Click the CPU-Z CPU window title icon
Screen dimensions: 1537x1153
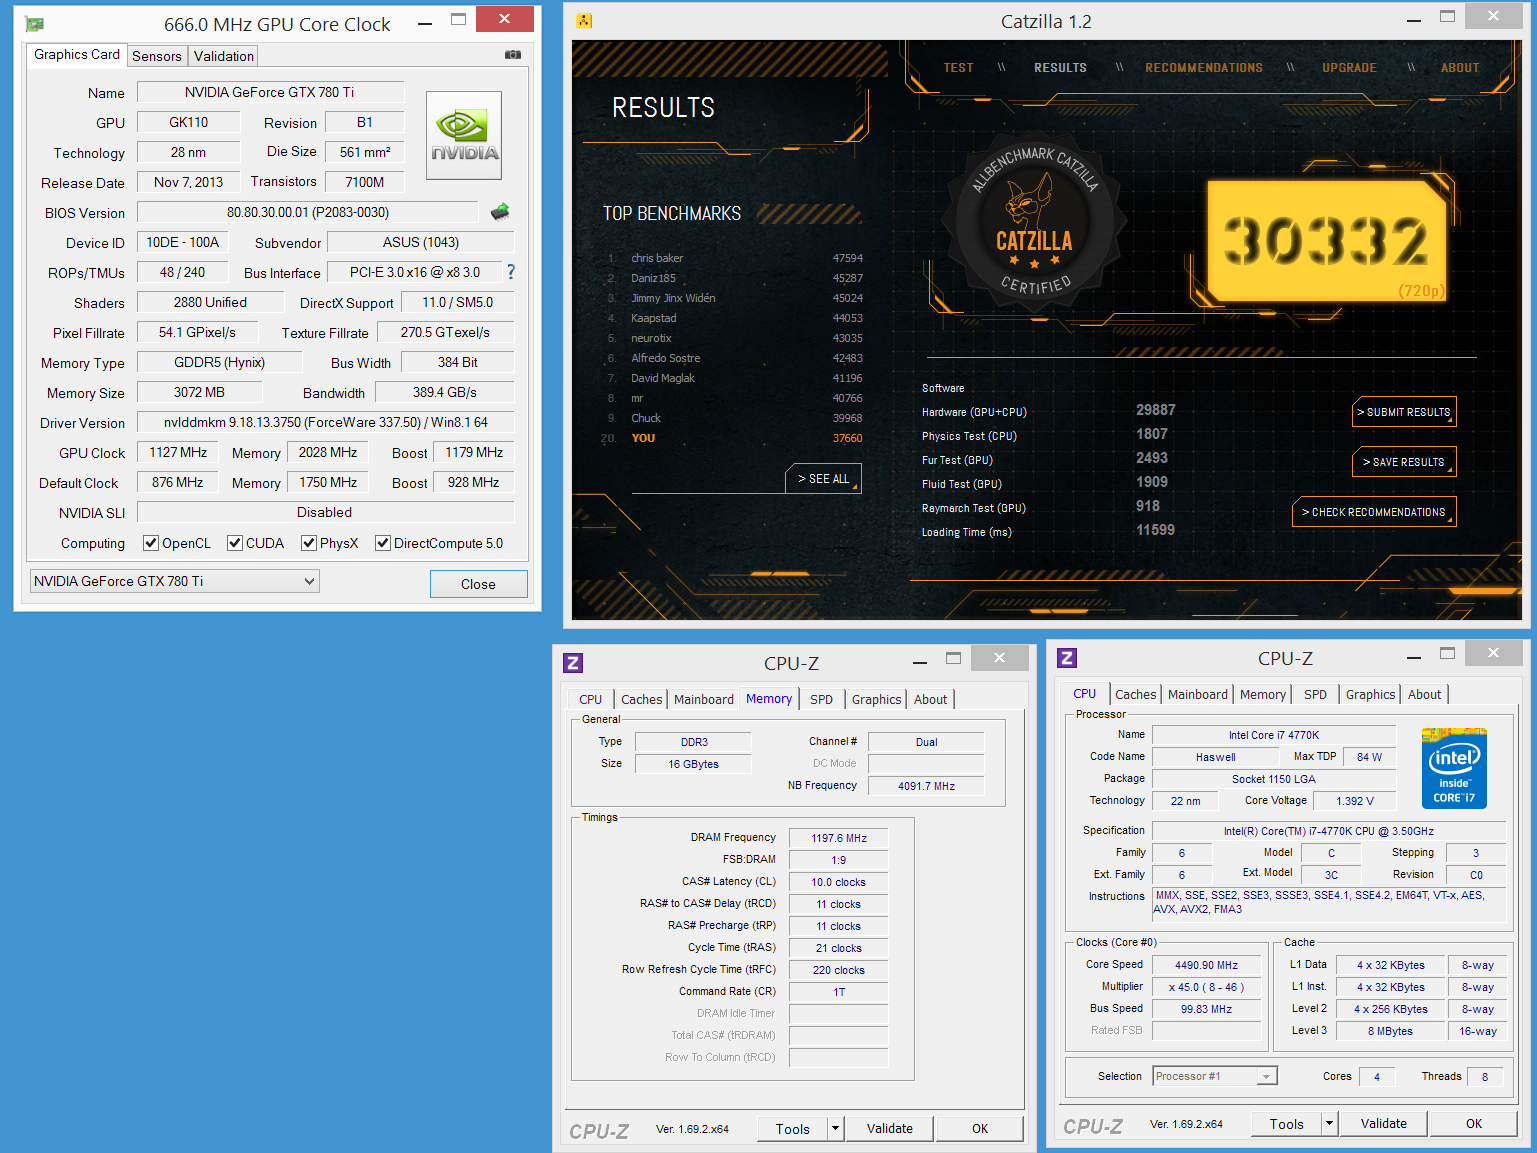pos(1067,658)
